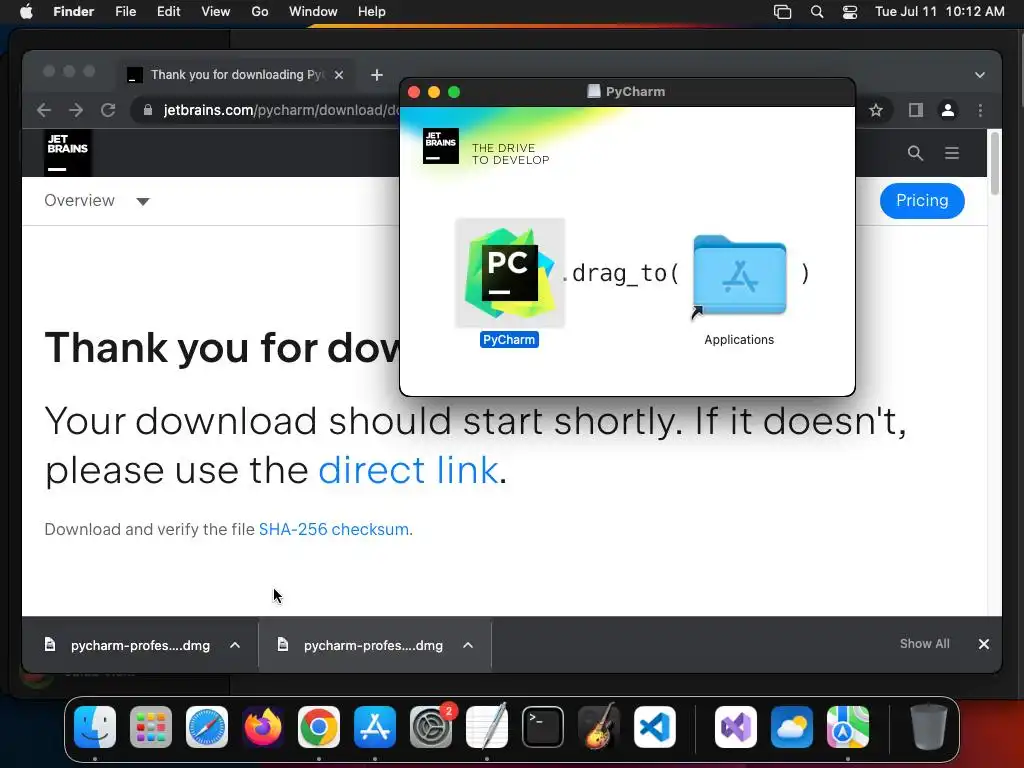Screen dimensions: 1024x768
Task: Open Spotlight search in menu bar
Action: point(816,12)
